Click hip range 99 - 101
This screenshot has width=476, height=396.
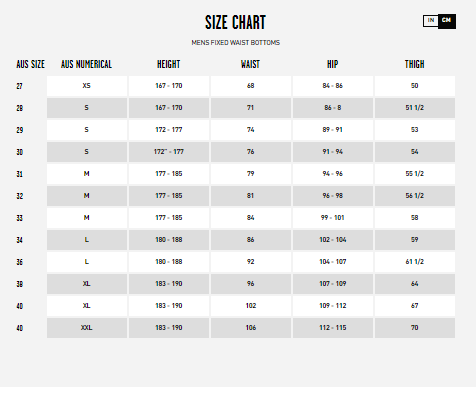pyautogui.click(x=333, y=218)
